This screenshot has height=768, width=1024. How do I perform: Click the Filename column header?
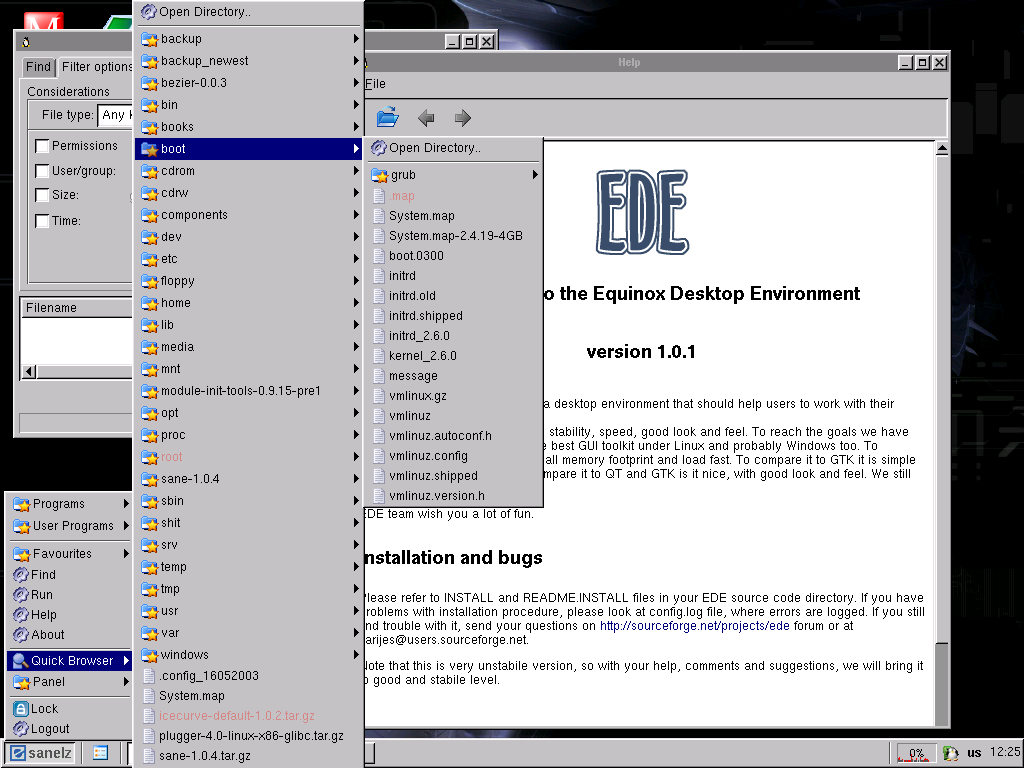pos(78,308)
